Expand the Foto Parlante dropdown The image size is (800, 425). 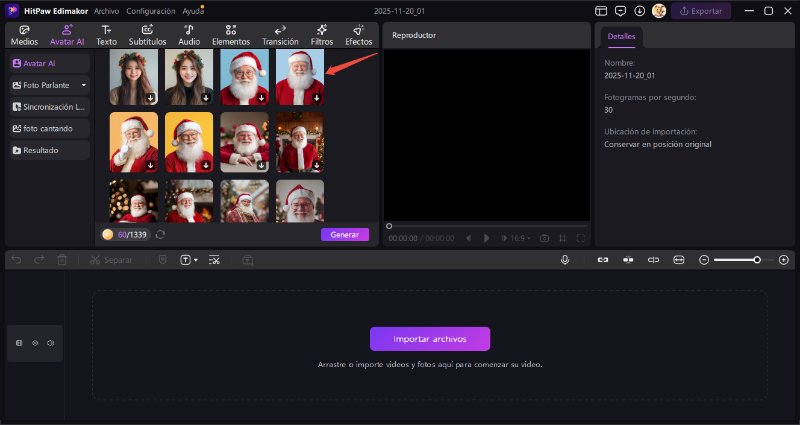(x=84, y=85)
